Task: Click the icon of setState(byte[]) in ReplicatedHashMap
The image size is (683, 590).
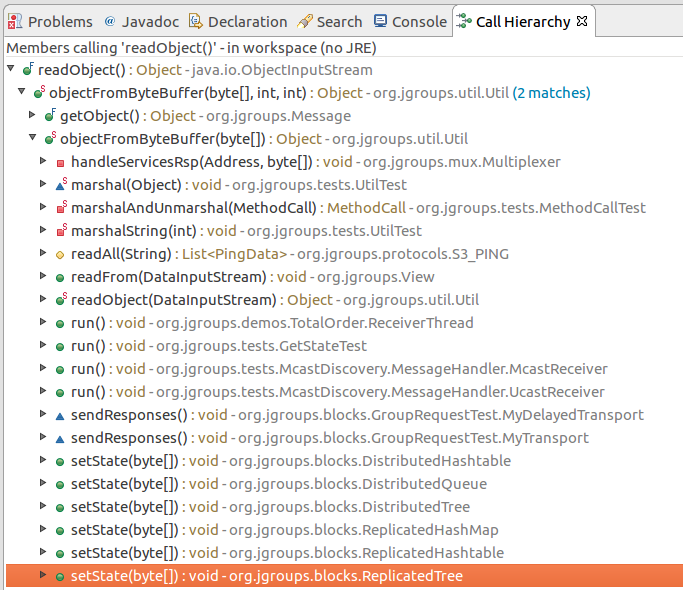Action: (60, 531)
